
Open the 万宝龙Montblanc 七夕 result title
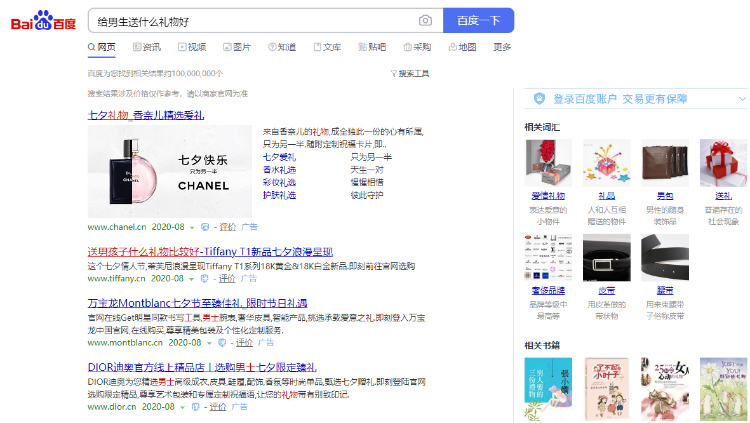click(197, 303)
